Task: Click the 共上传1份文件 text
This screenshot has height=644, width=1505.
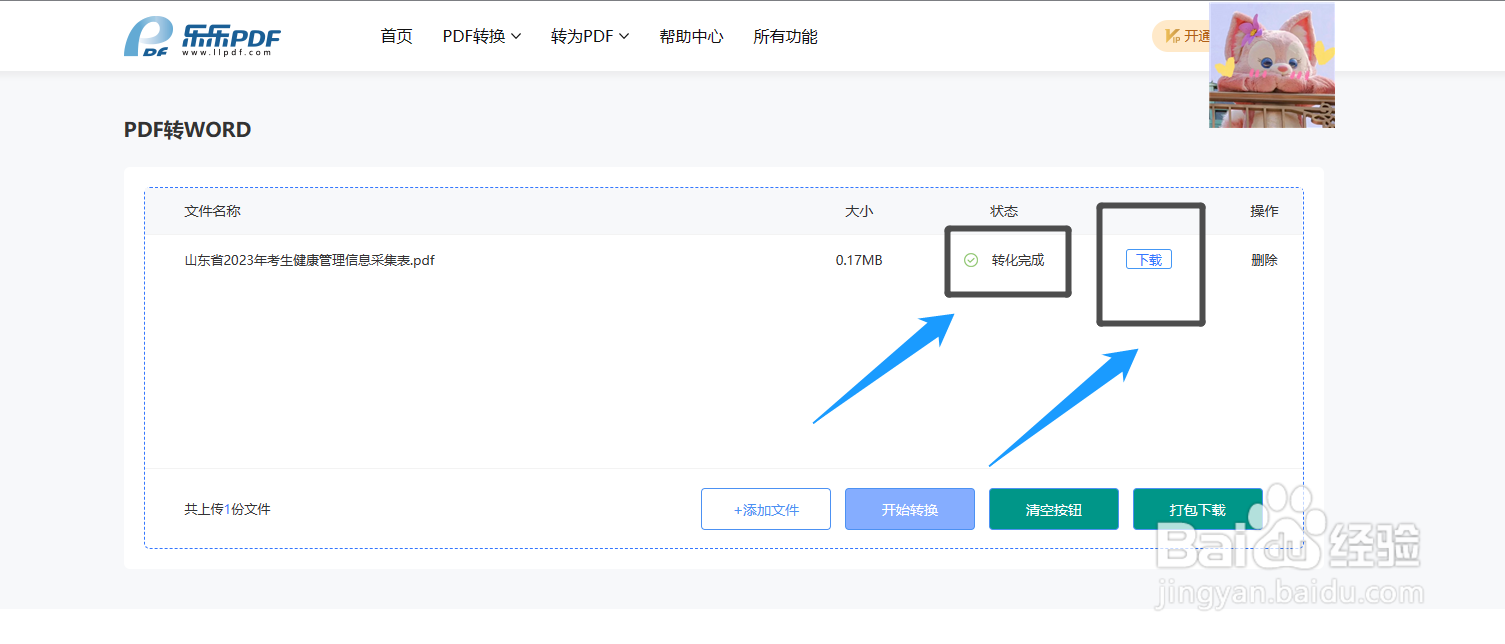Action: 227,509
